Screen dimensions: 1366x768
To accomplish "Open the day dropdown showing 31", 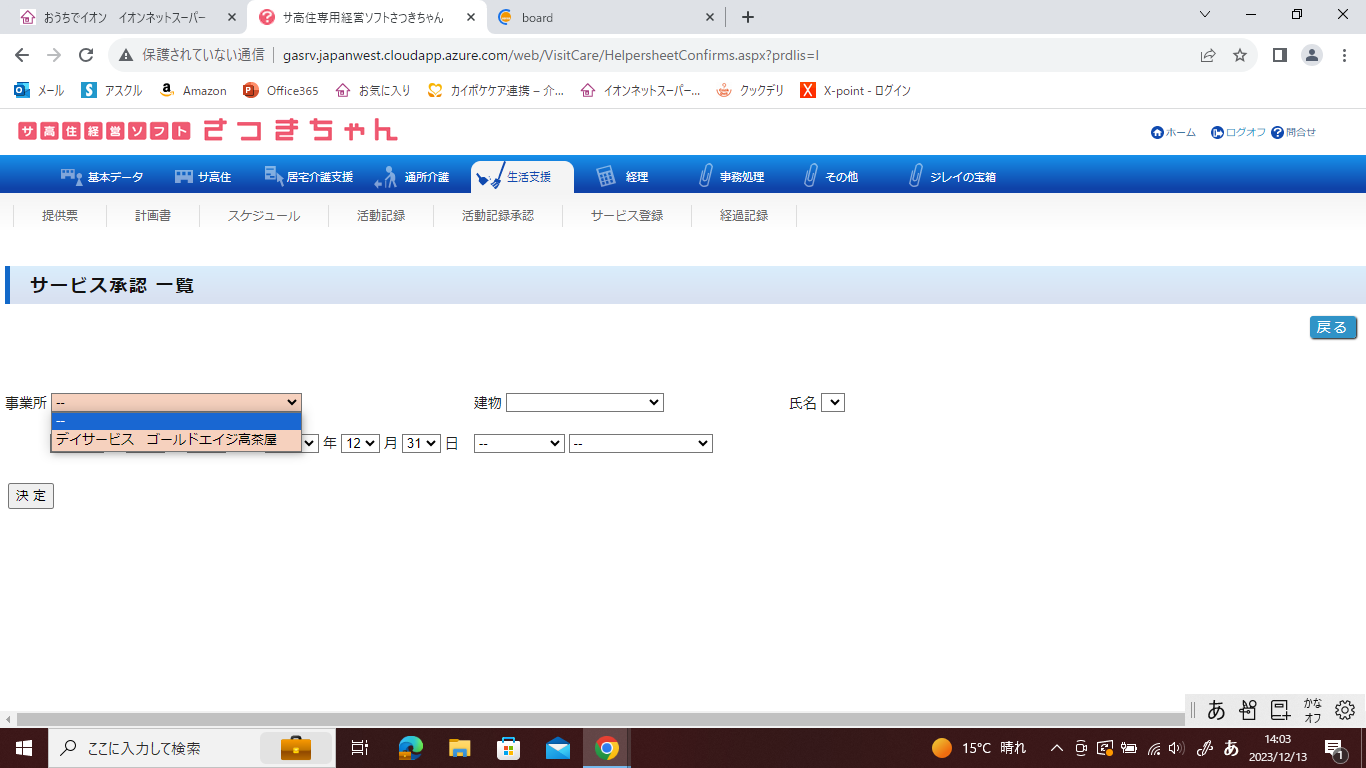I will 421,443.
